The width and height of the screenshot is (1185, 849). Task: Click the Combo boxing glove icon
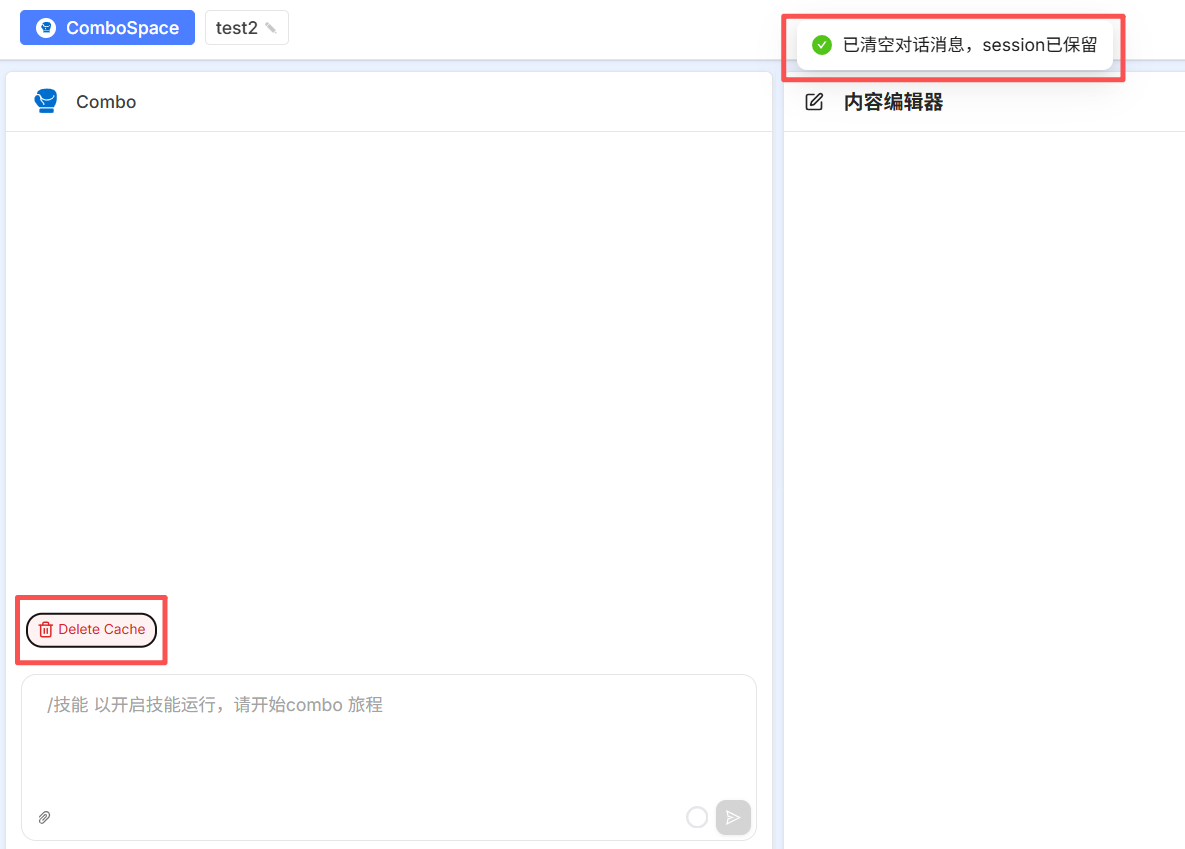tap(45, 101)
